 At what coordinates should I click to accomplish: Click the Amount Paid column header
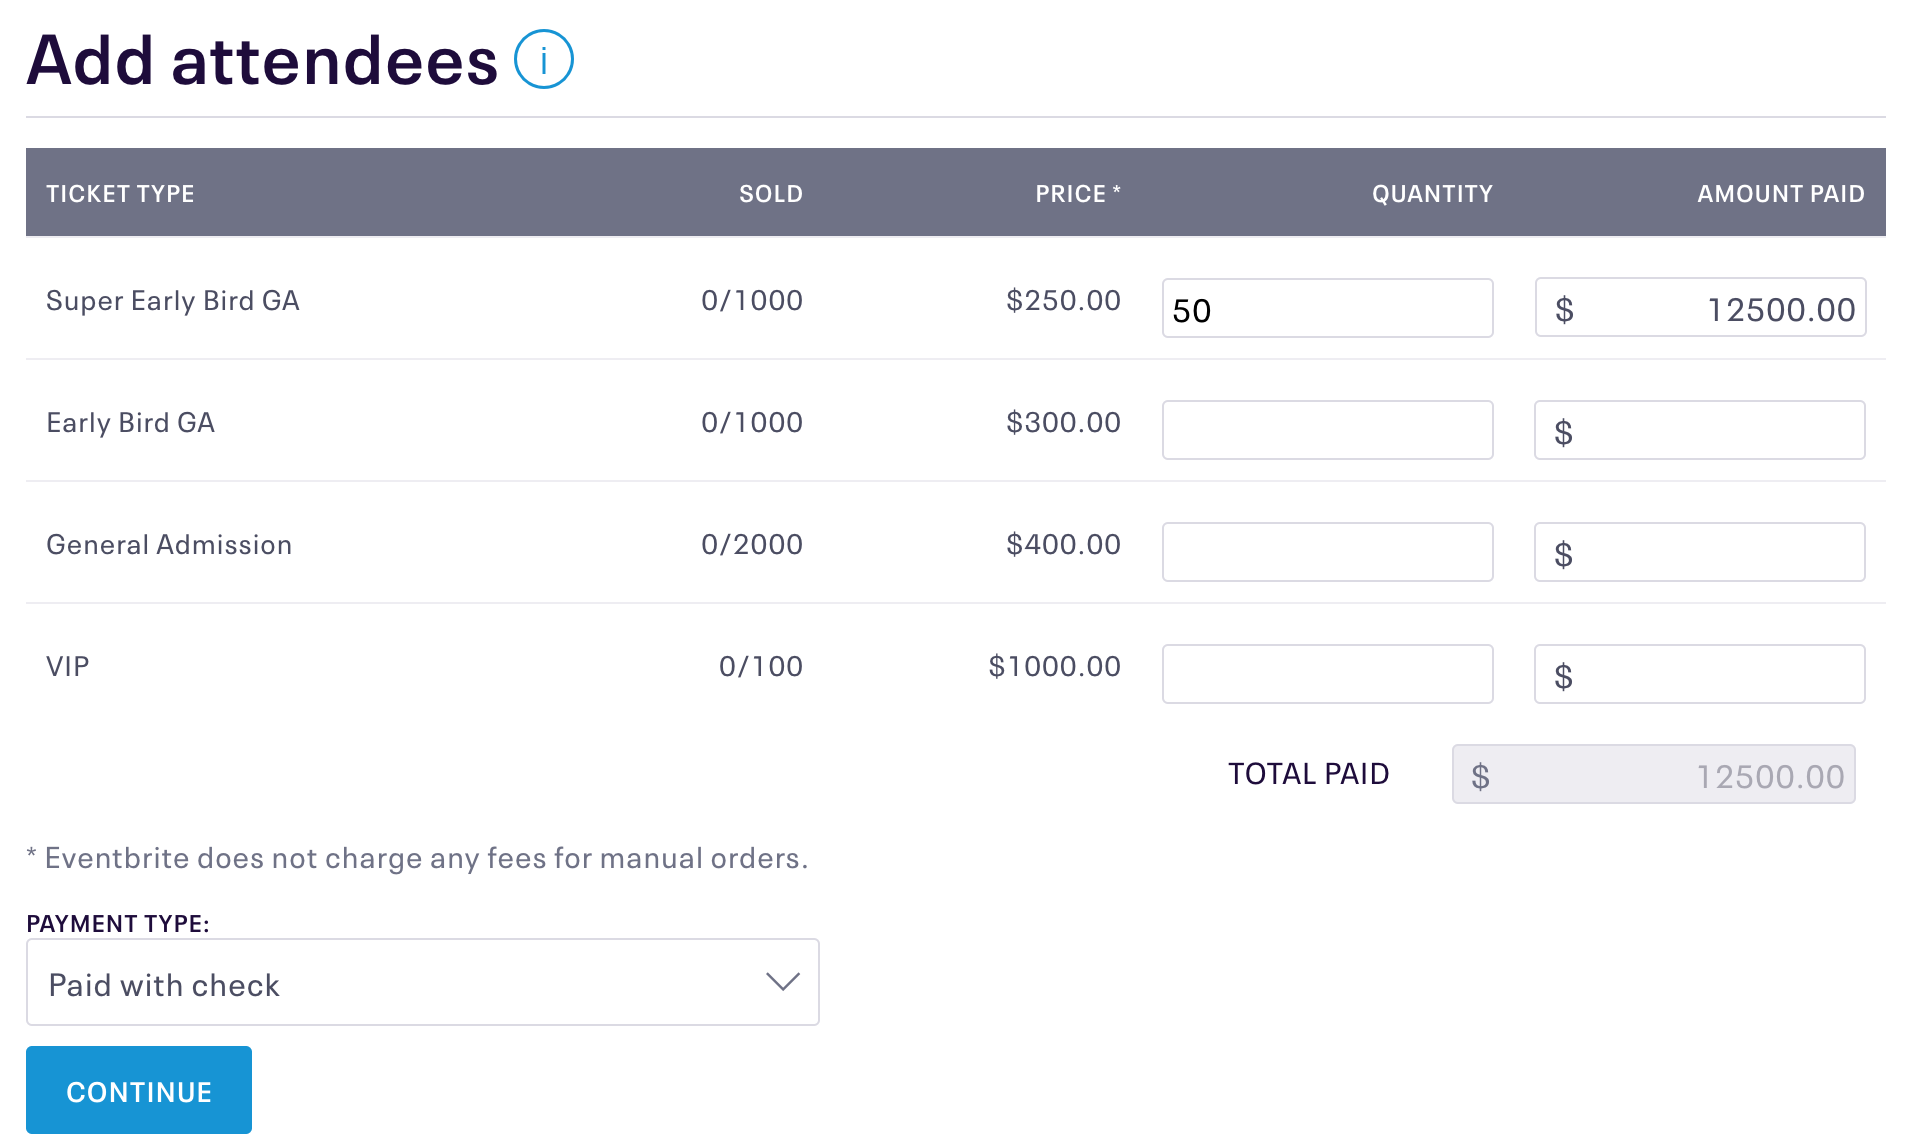(1780, 193)
